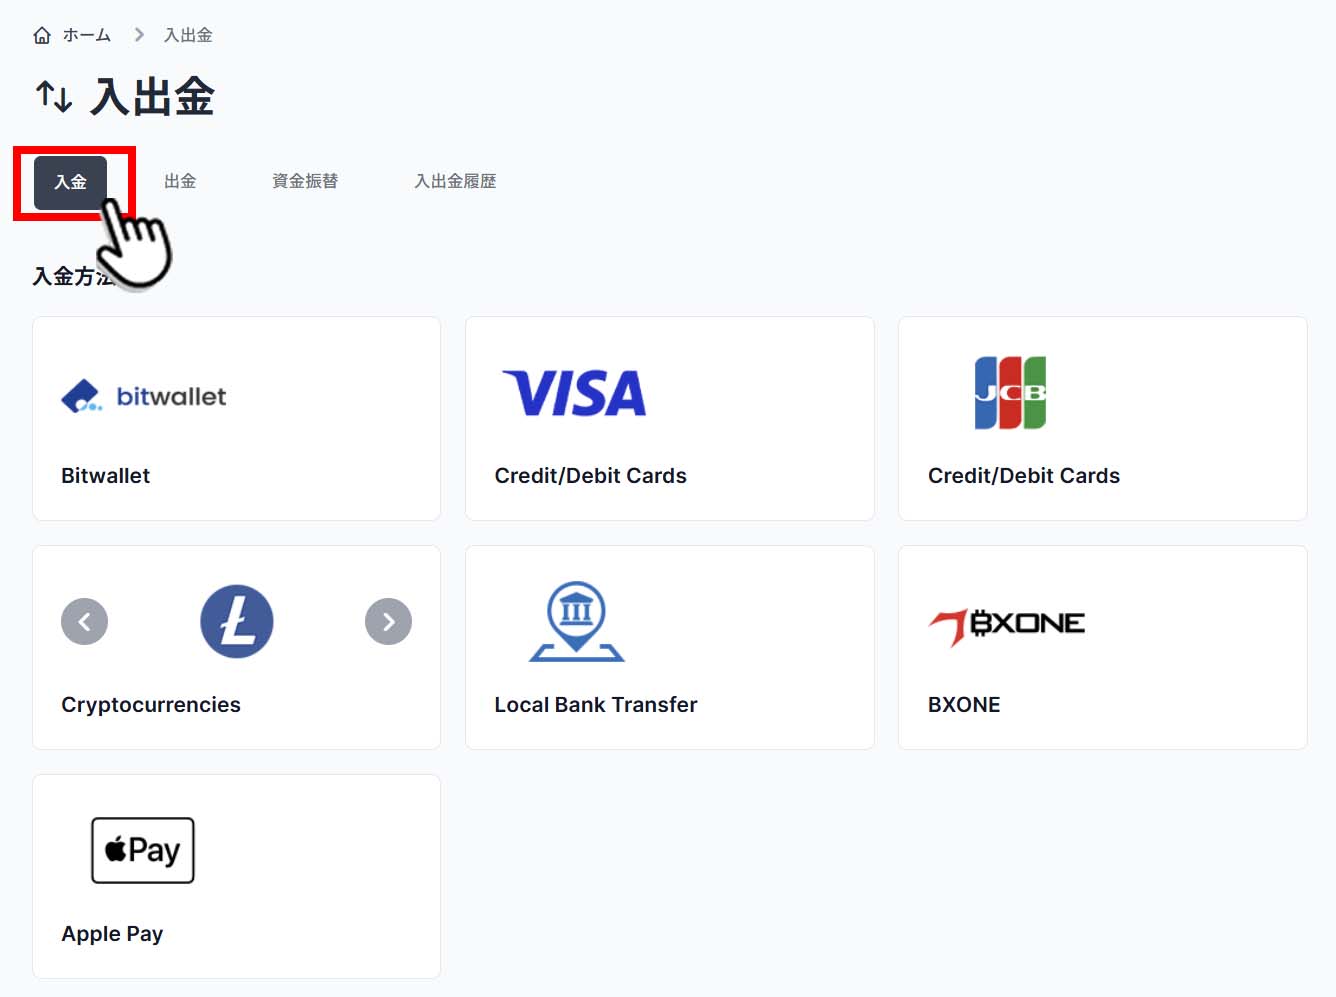Click the Local Bank Transfer bank icon
Screen dimensions: 1336x997
(x=577, y=621)
